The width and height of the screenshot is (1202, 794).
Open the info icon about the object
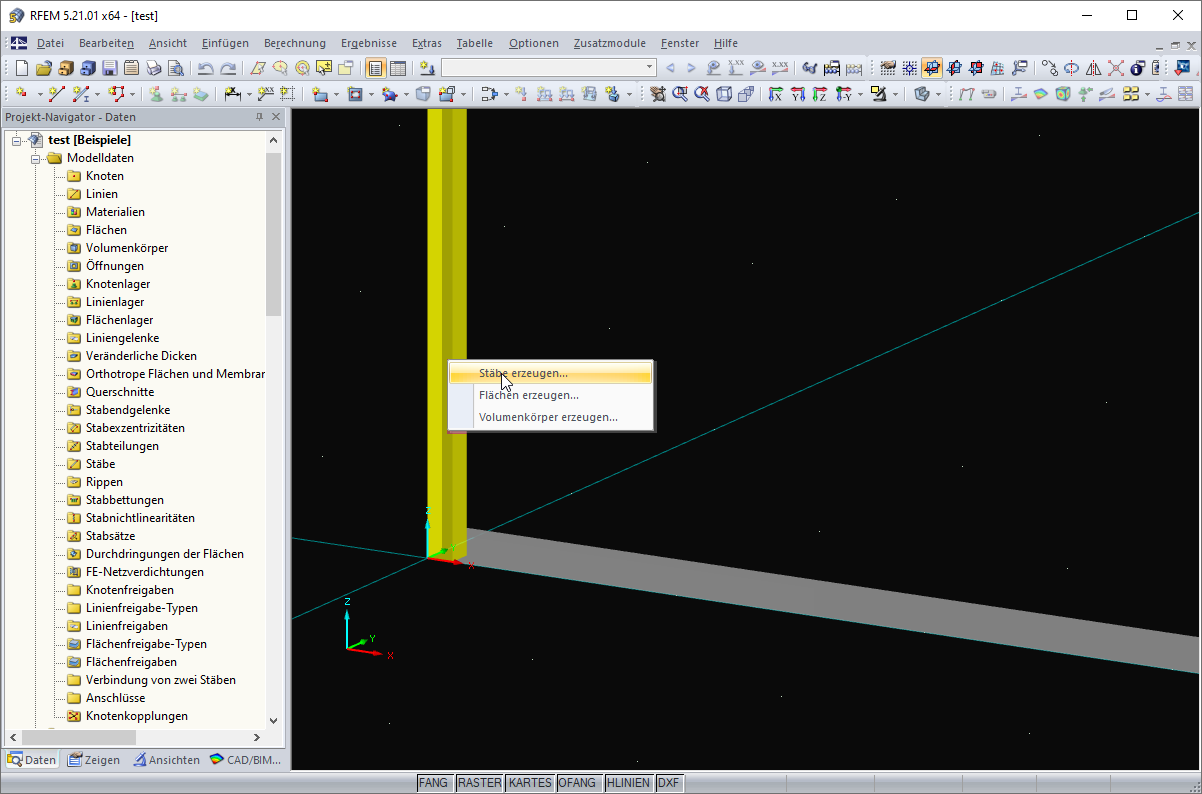pyautogui.click(x=1136, y=68)
